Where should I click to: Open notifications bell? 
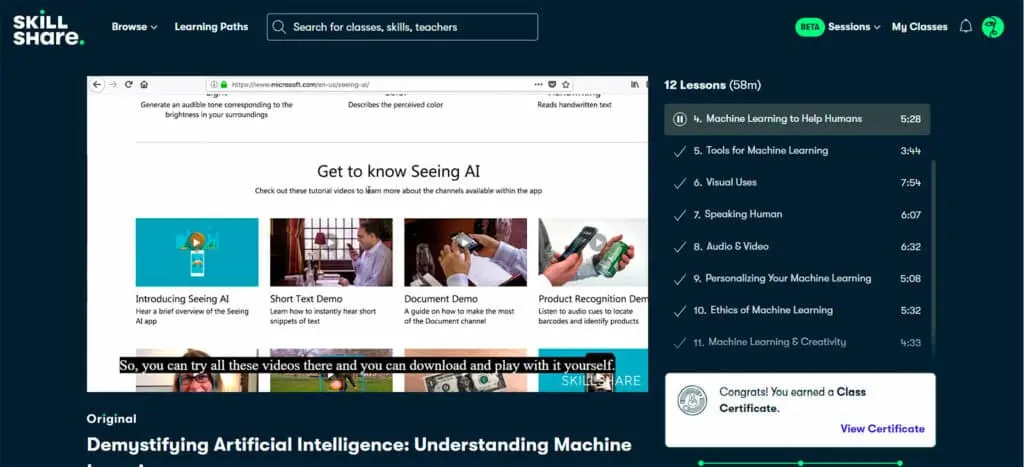(x=966, y=27)
